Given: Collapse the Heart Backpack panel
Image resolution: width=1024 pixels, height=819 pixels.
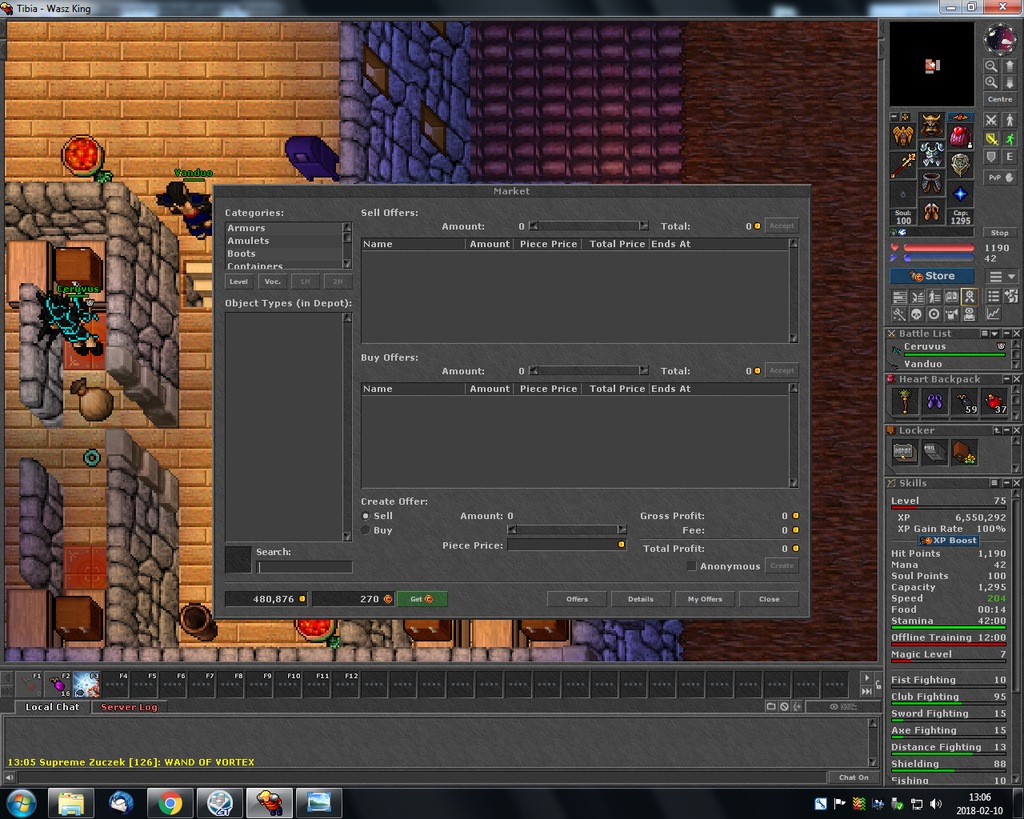Looking at the screenshot, I should [1006, 379].
